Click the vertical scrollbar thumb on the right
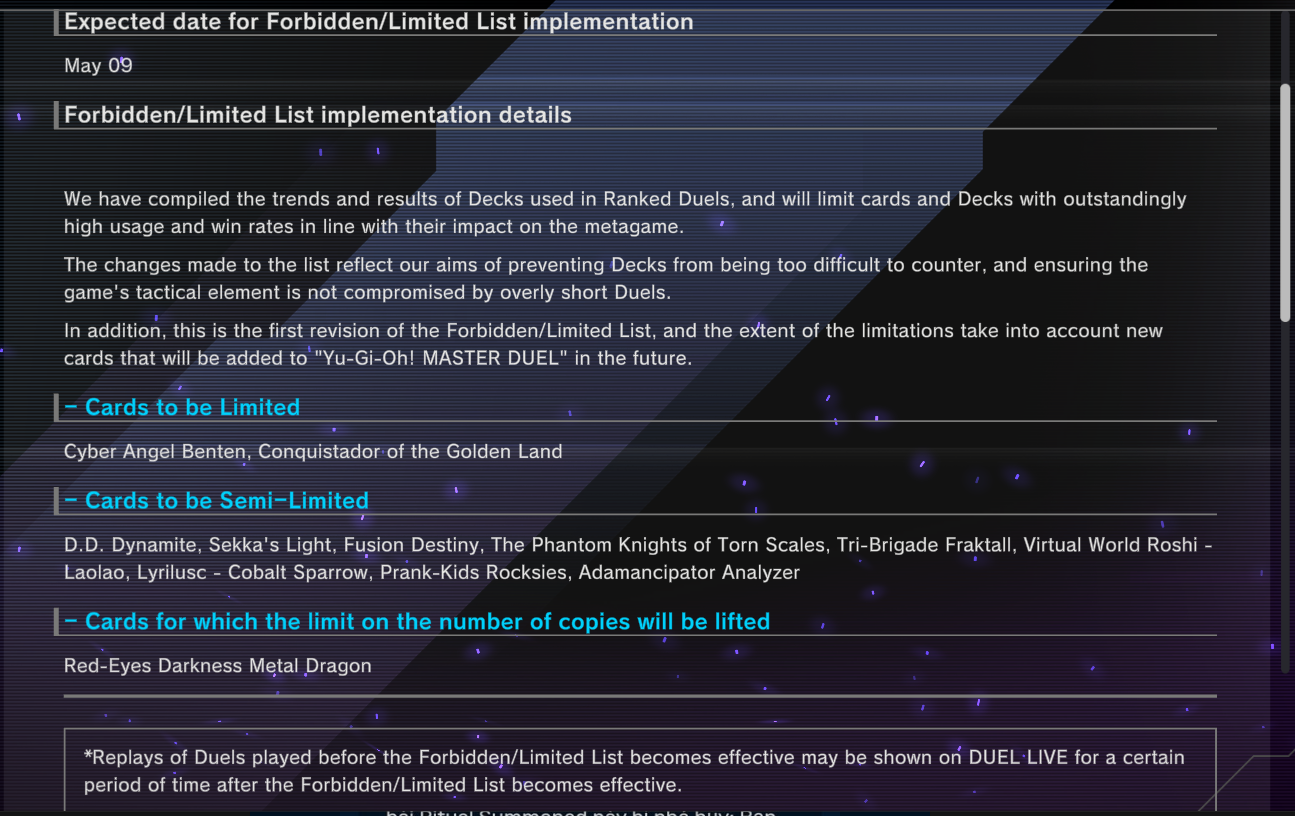The height and width of the screenshot is (816, 1295). pos(1285,202)
